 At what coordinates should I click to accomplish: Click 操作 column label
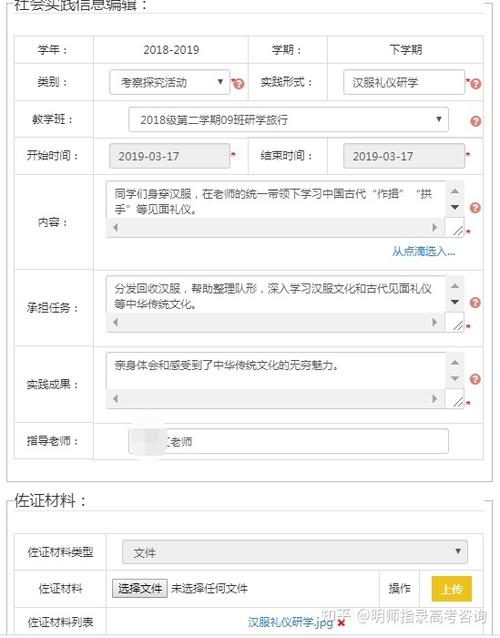[x=399, y=588]
